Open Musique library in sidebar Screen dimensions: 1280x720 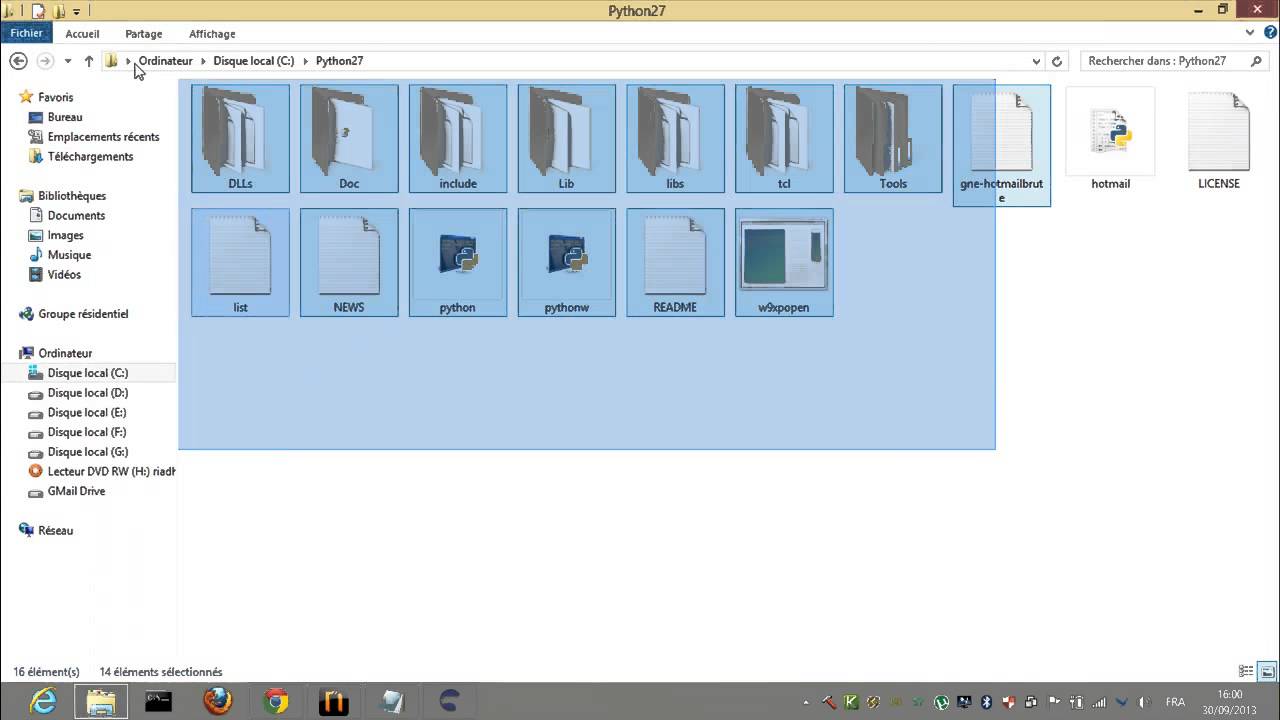point(70,255)
